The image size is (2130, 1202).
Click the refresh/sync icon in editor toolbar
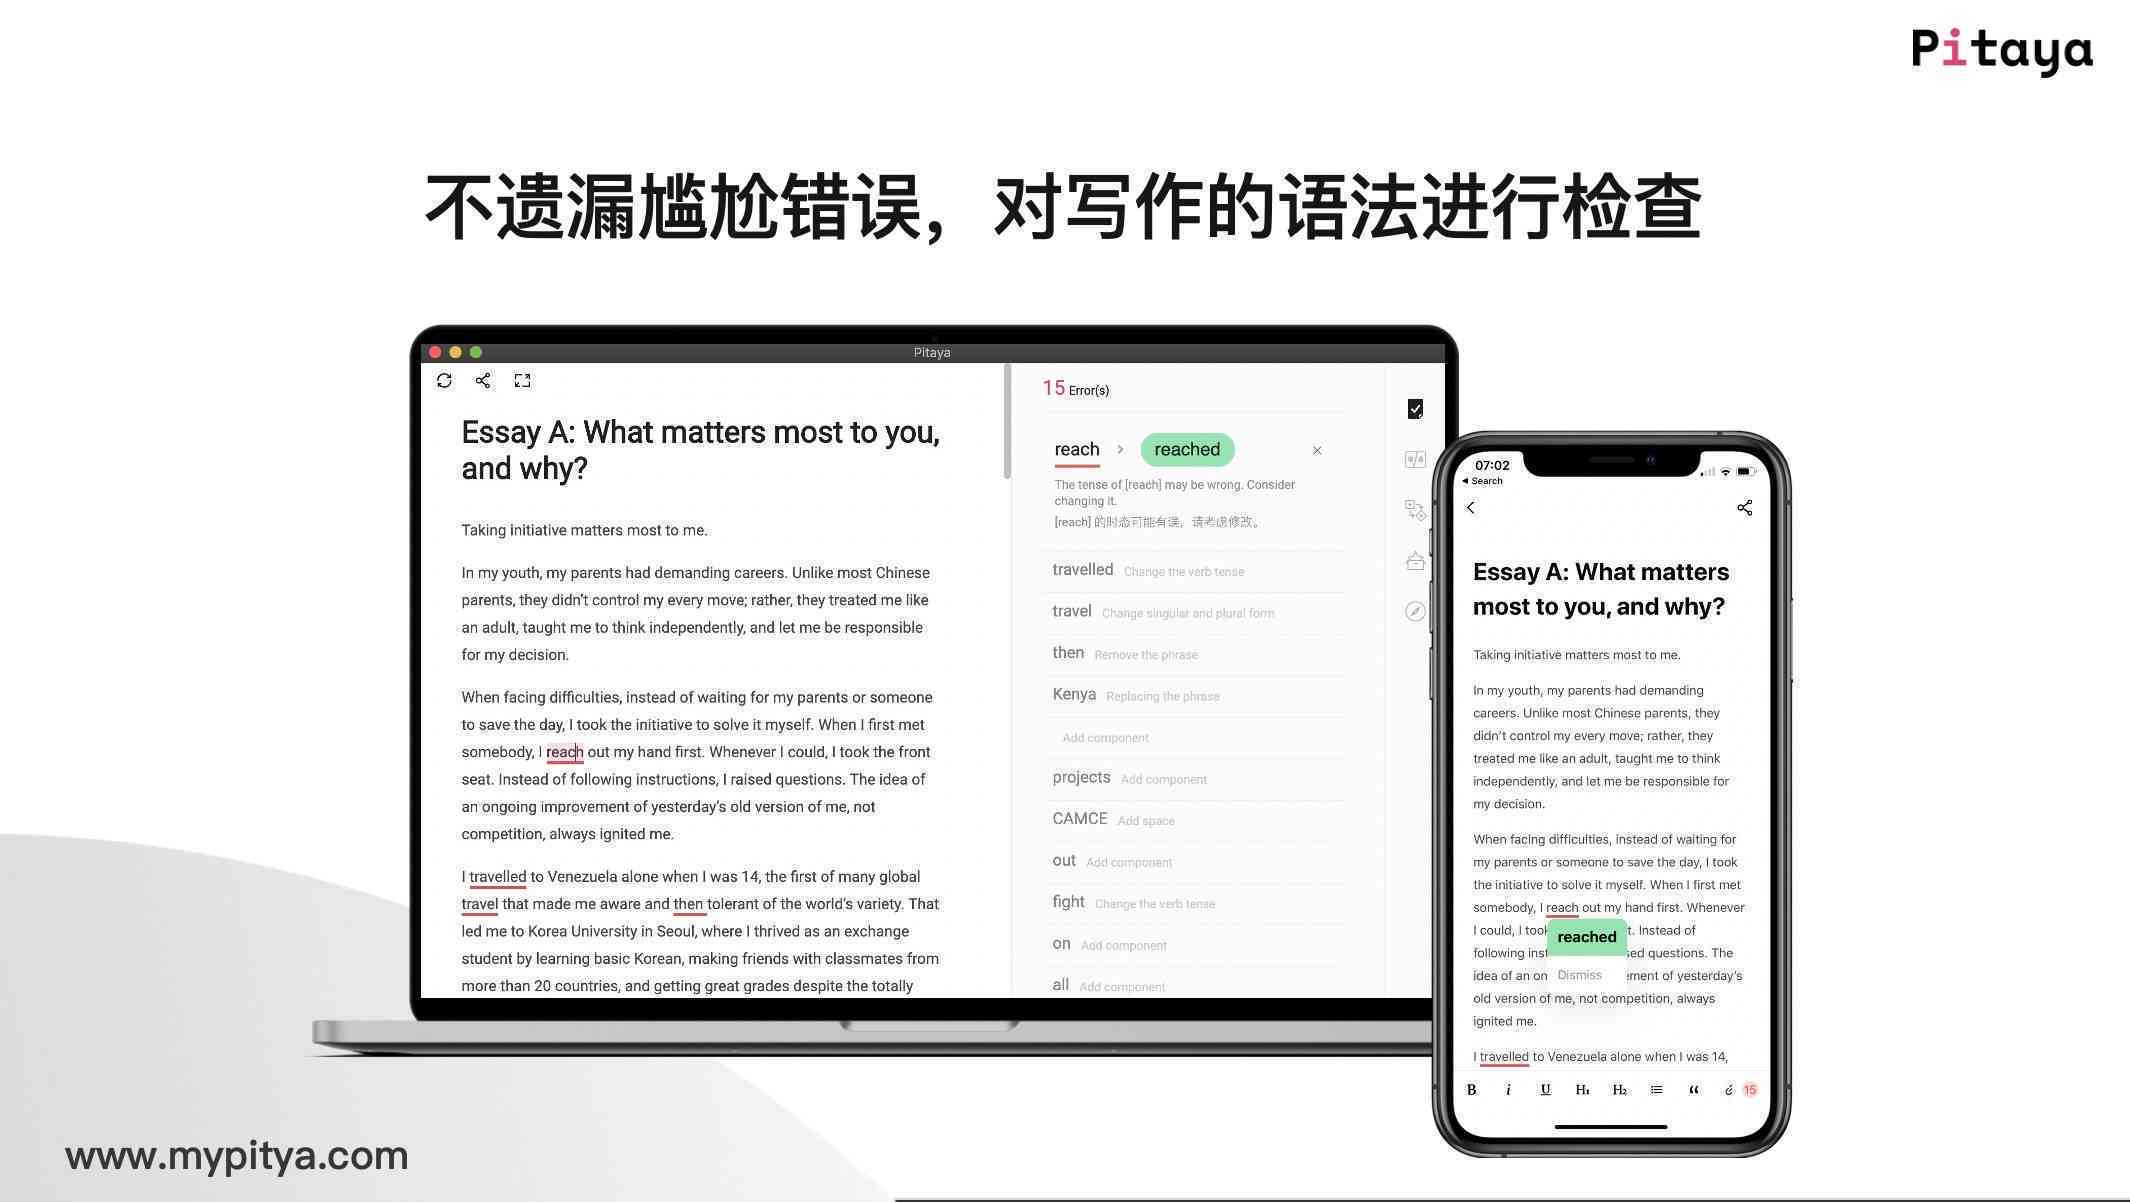click(x=445, y=380)
